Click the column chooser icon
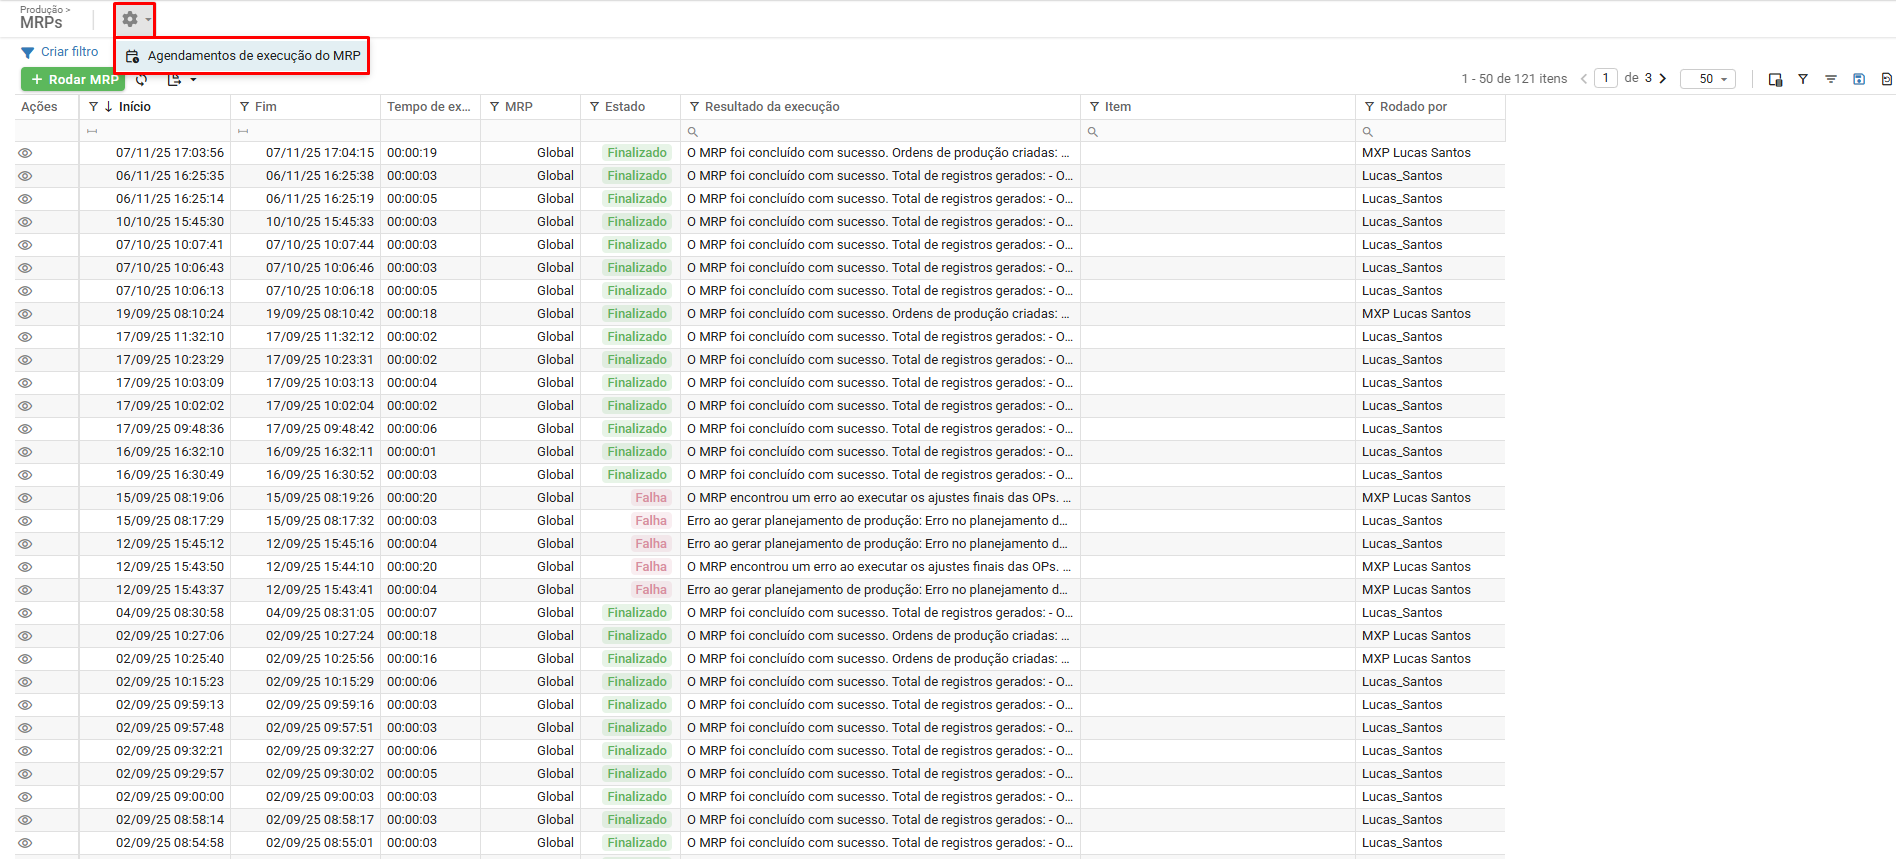This screenshot has height=868, width=1896. tap(1775, 79)
